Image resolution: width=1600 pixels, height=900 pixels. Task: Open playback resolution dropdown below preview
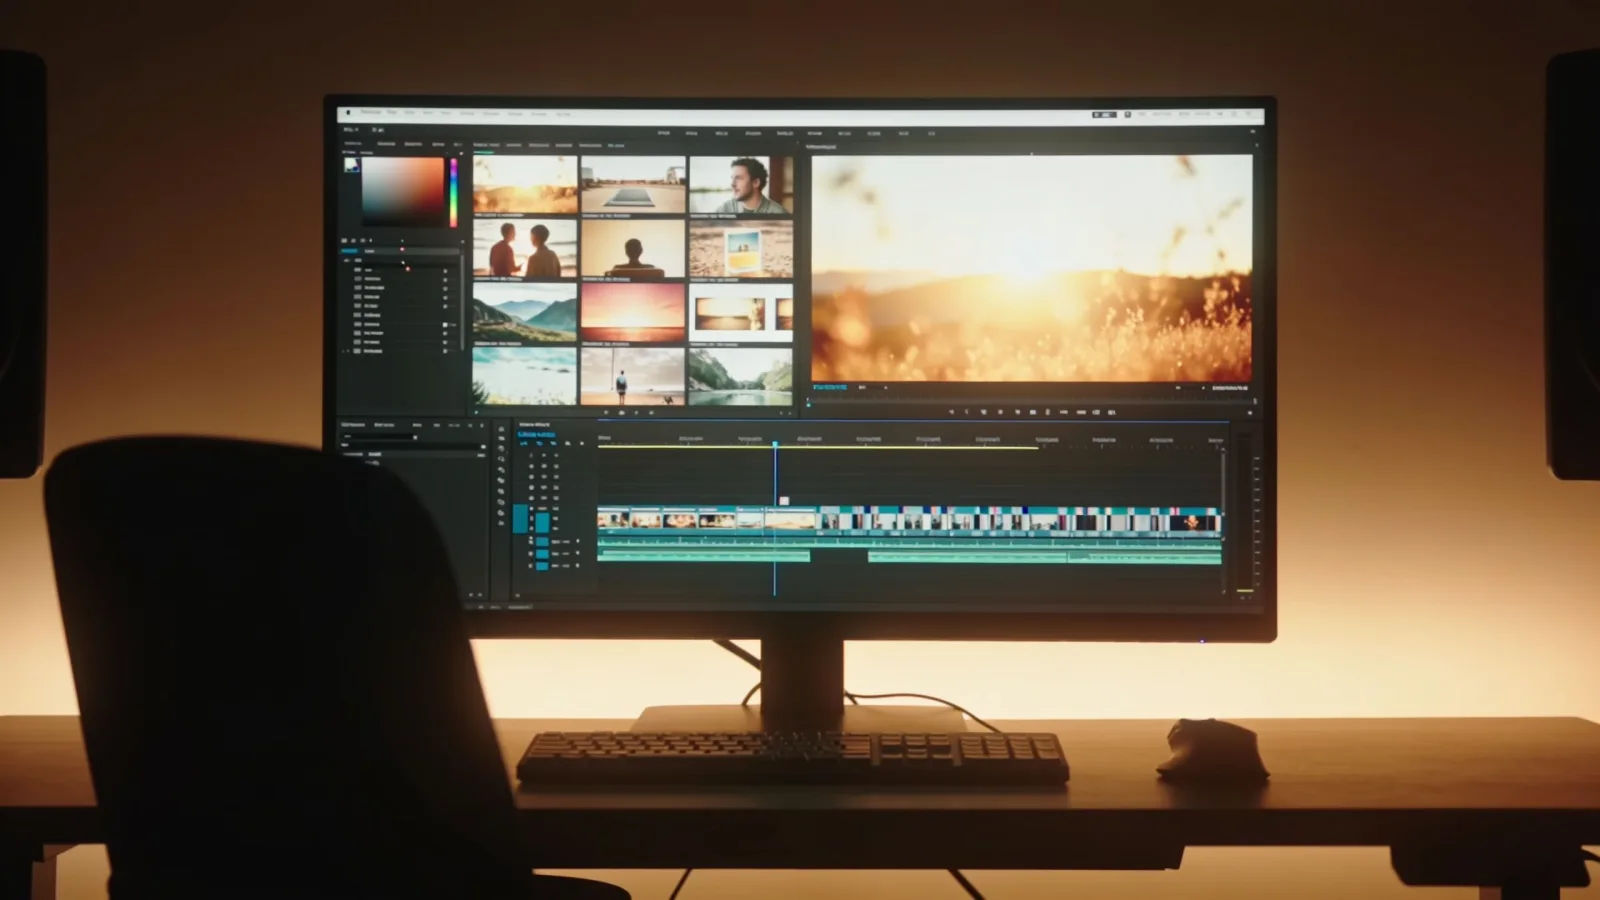click(x=1191, y=387)
